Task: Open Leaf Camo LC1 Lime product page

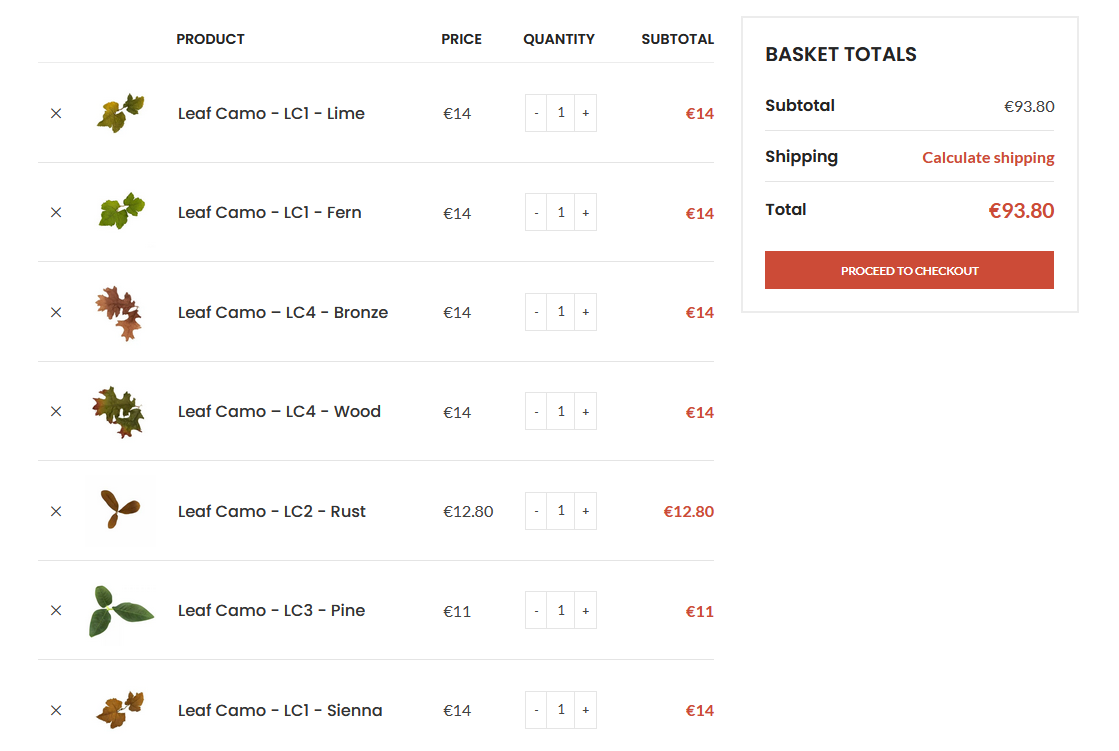Action: (271, 114)
